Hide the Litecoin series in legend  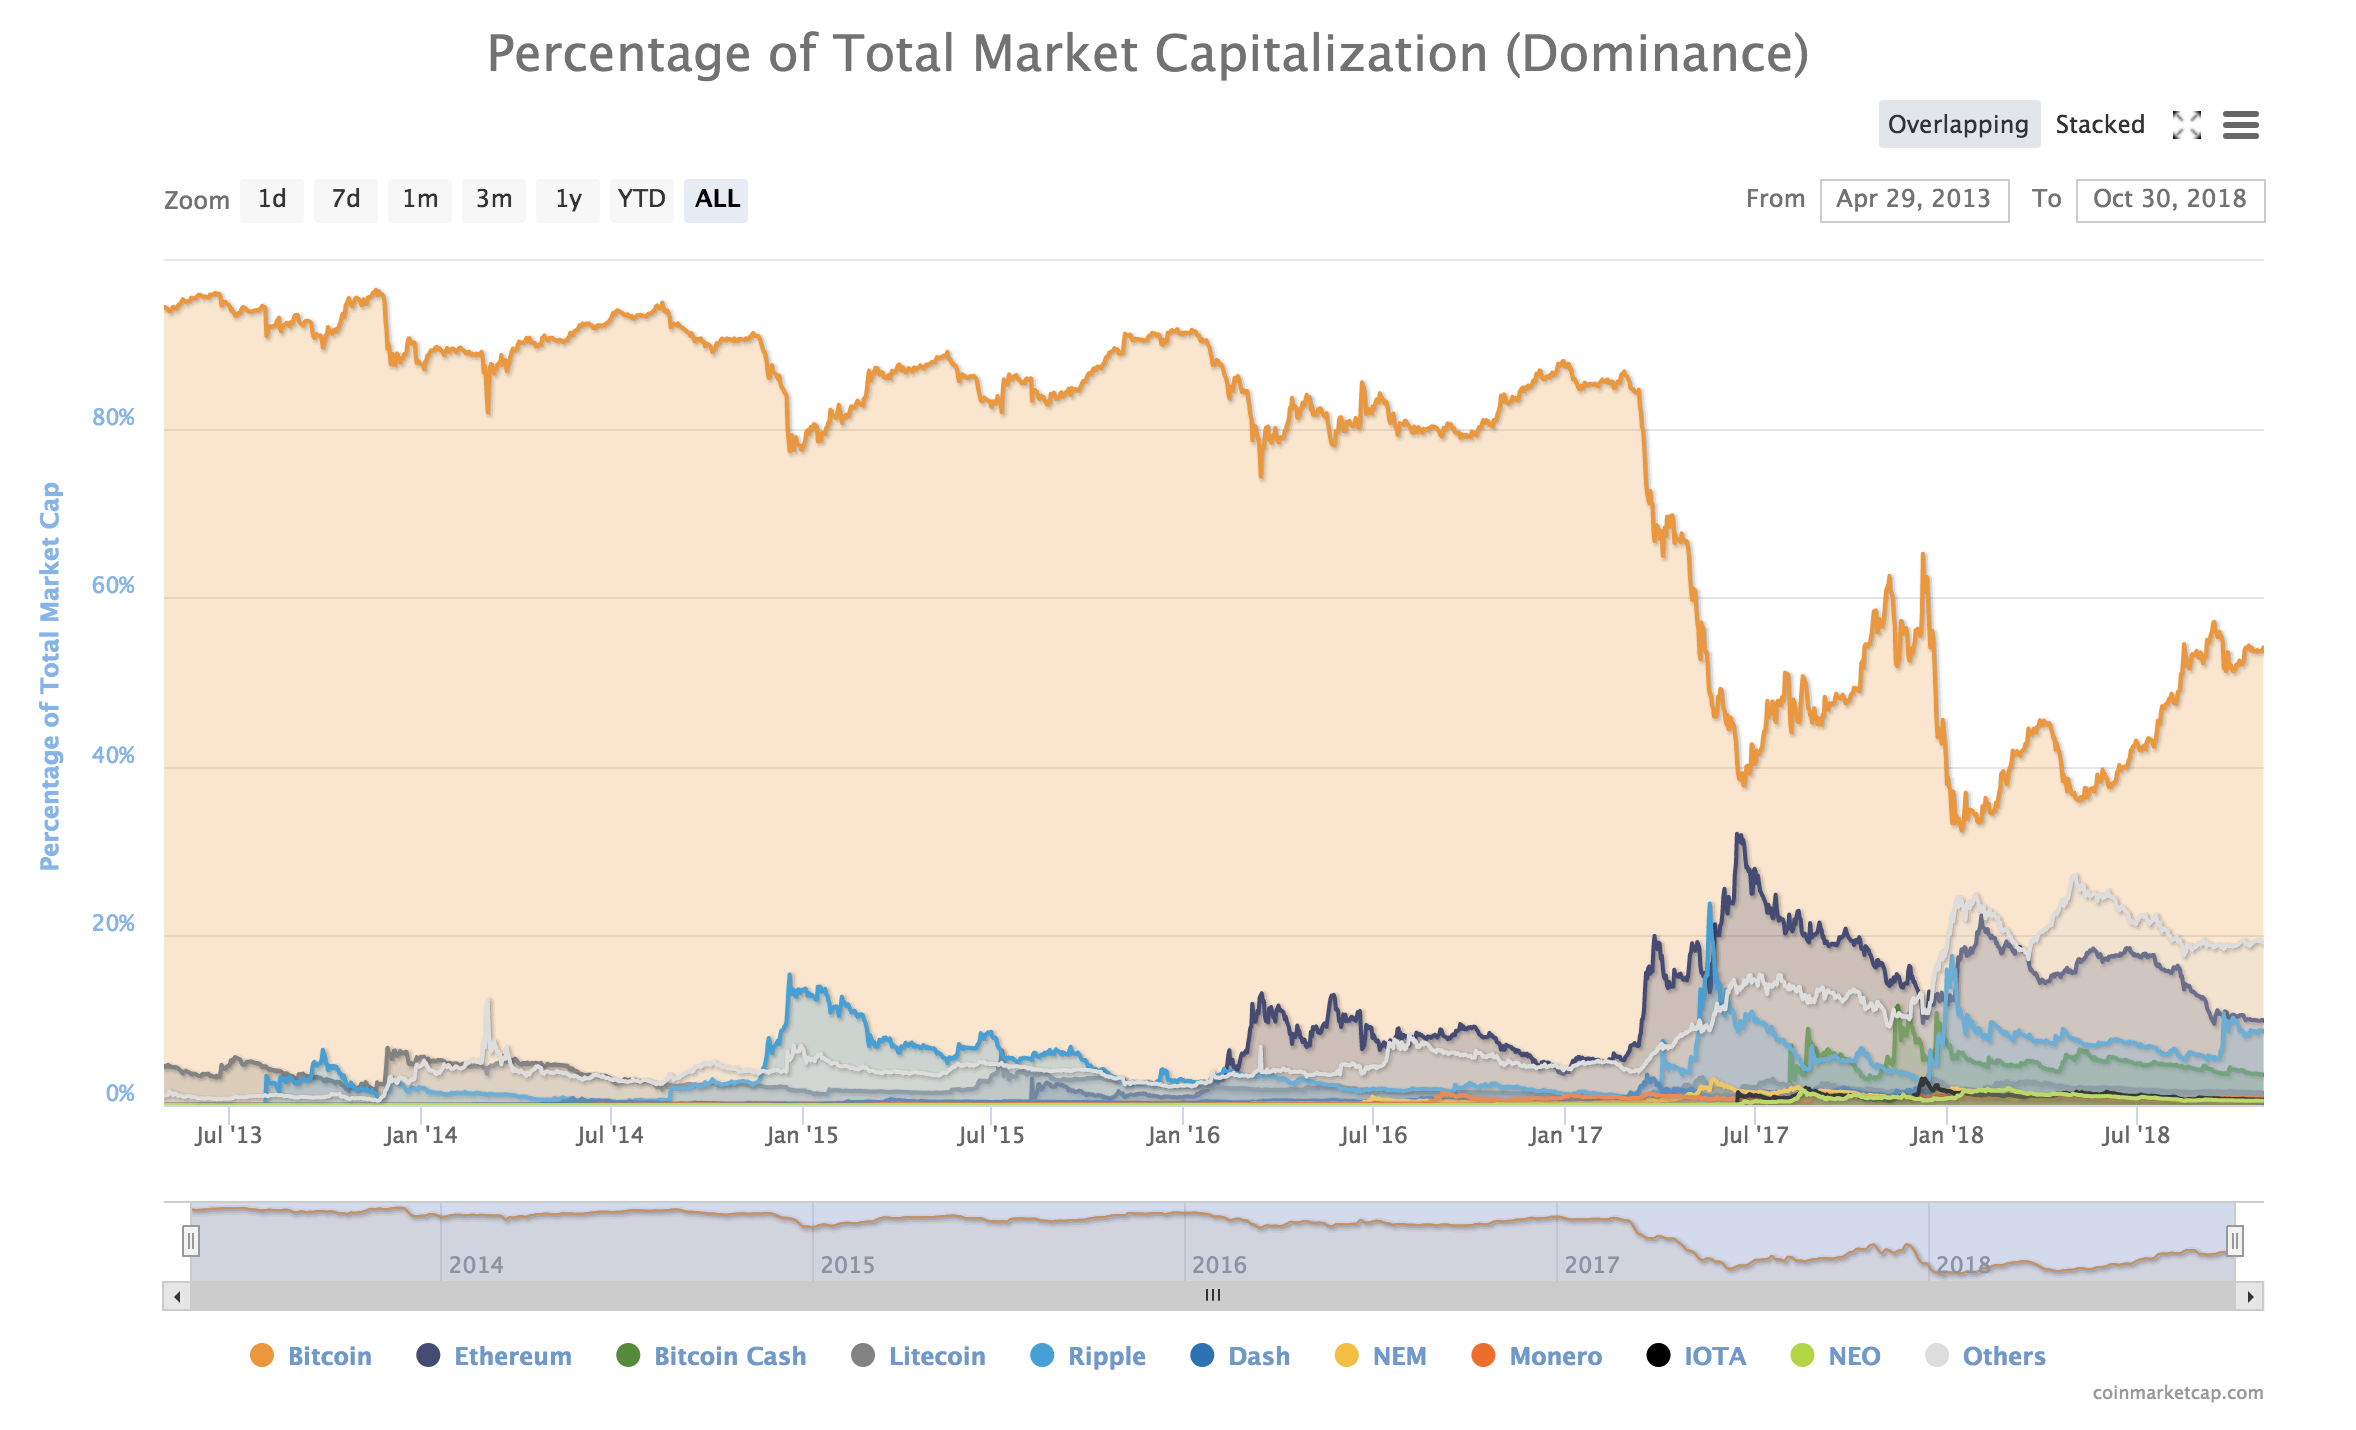click(x=936, y=1356)
